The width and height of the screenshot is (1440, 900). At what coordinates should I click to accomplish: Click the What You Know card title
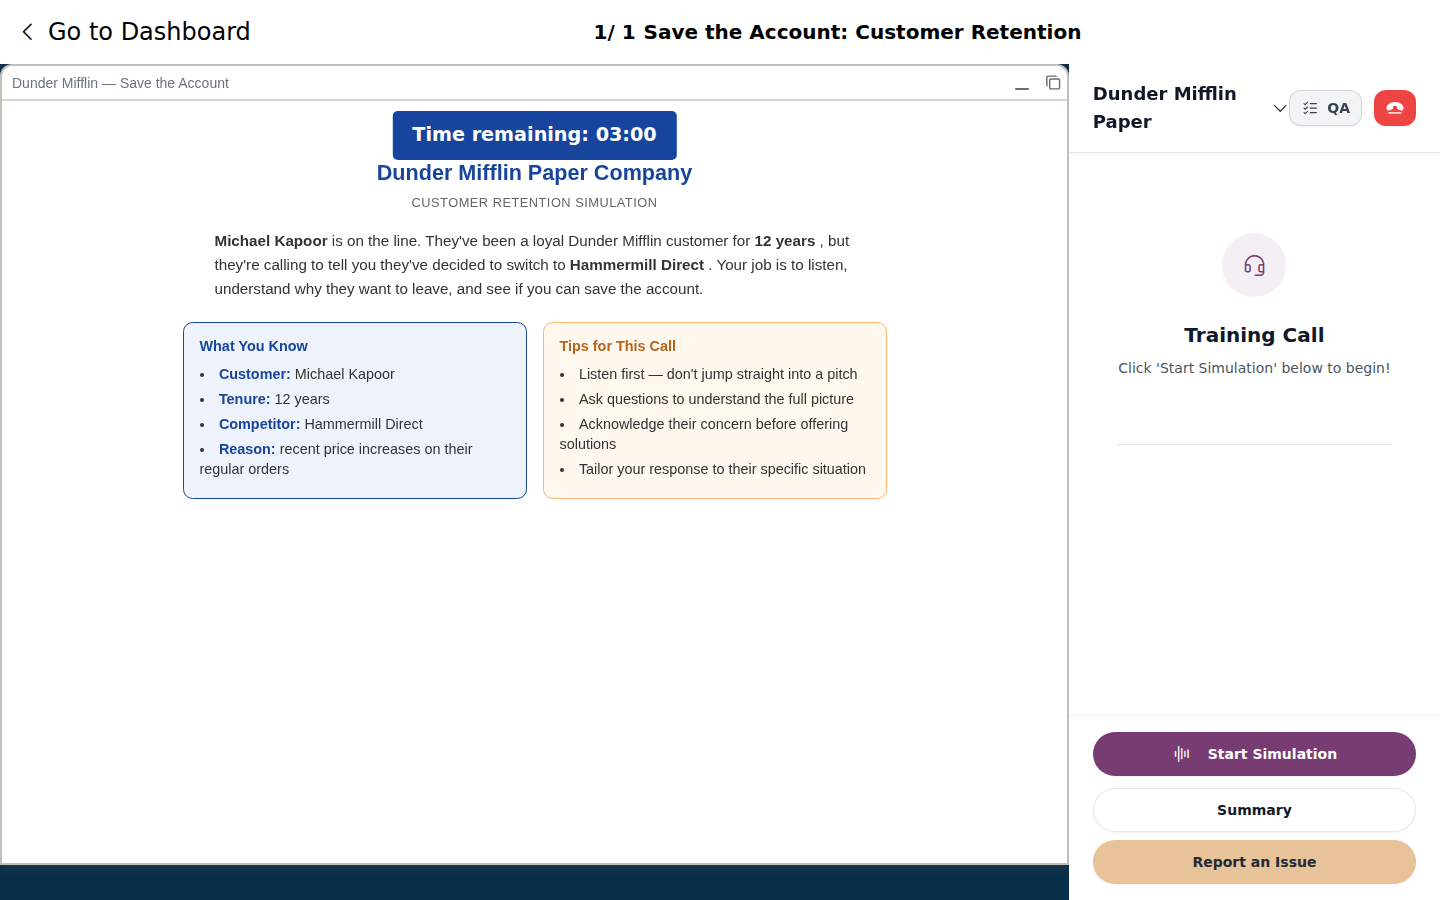253,346
